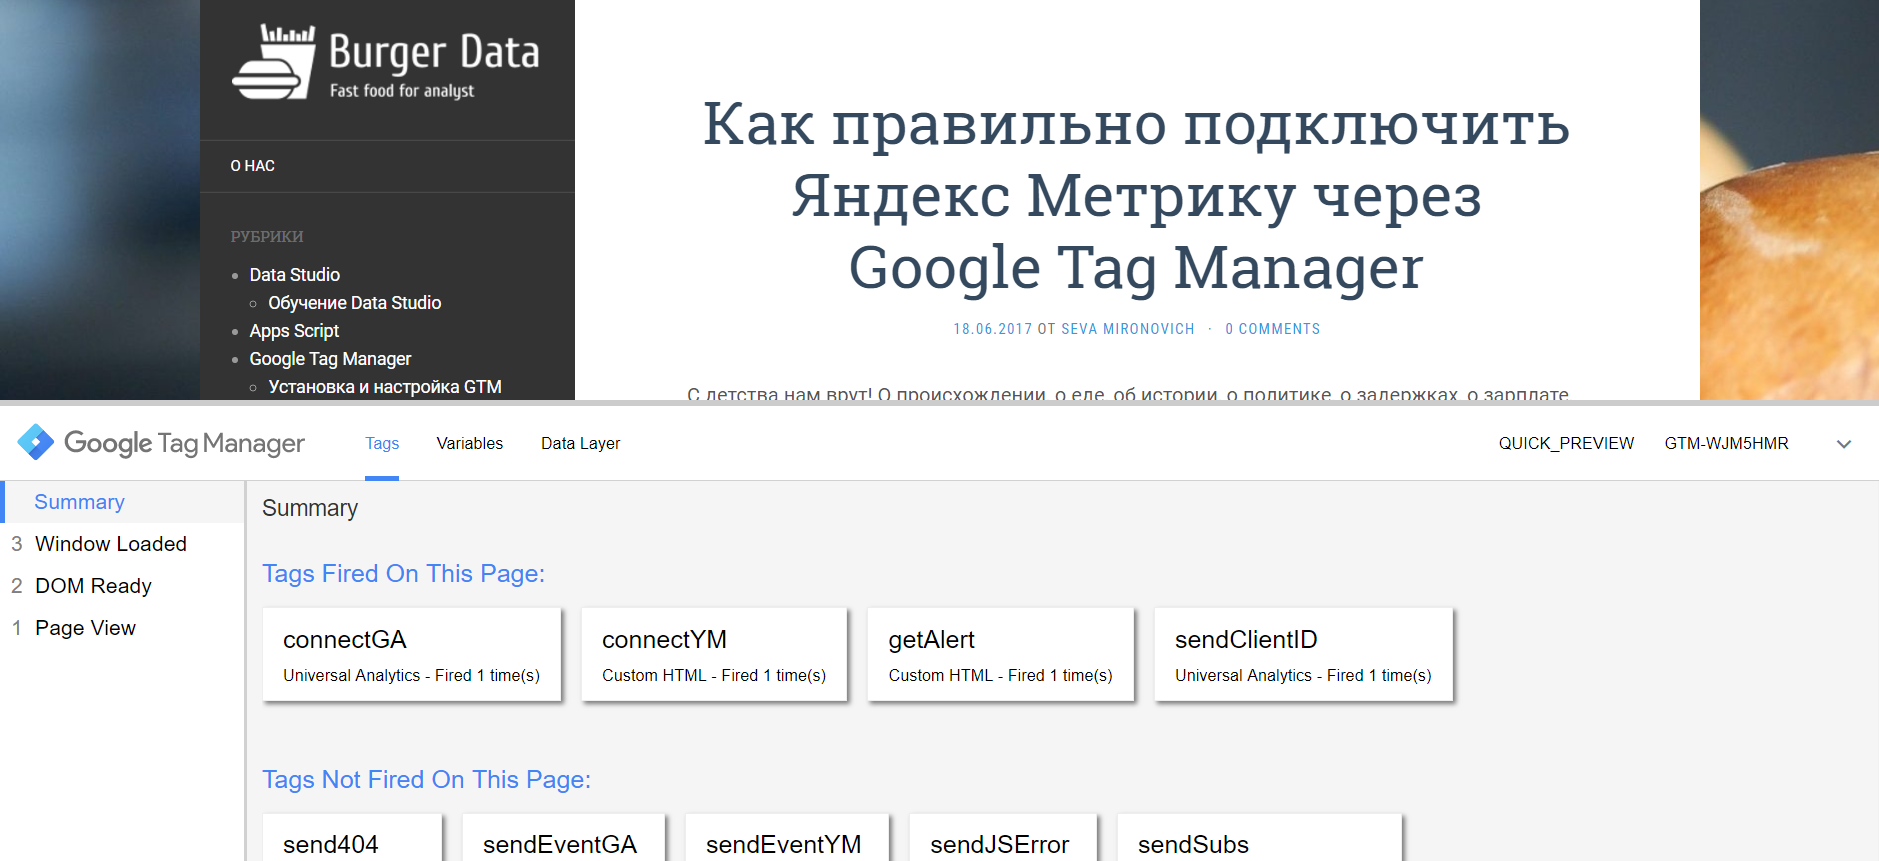The width and height of the screenshot is (1879, 861).
Task: Open Обучение Data Studio subcategory
Action: (x=355, y=303)
